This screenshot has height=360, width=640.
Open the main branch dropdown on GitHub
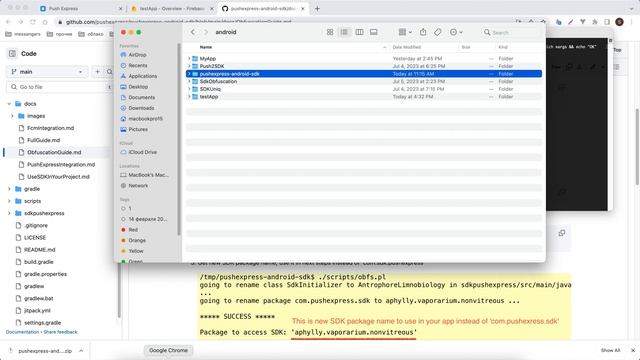(x=47, y=71)
